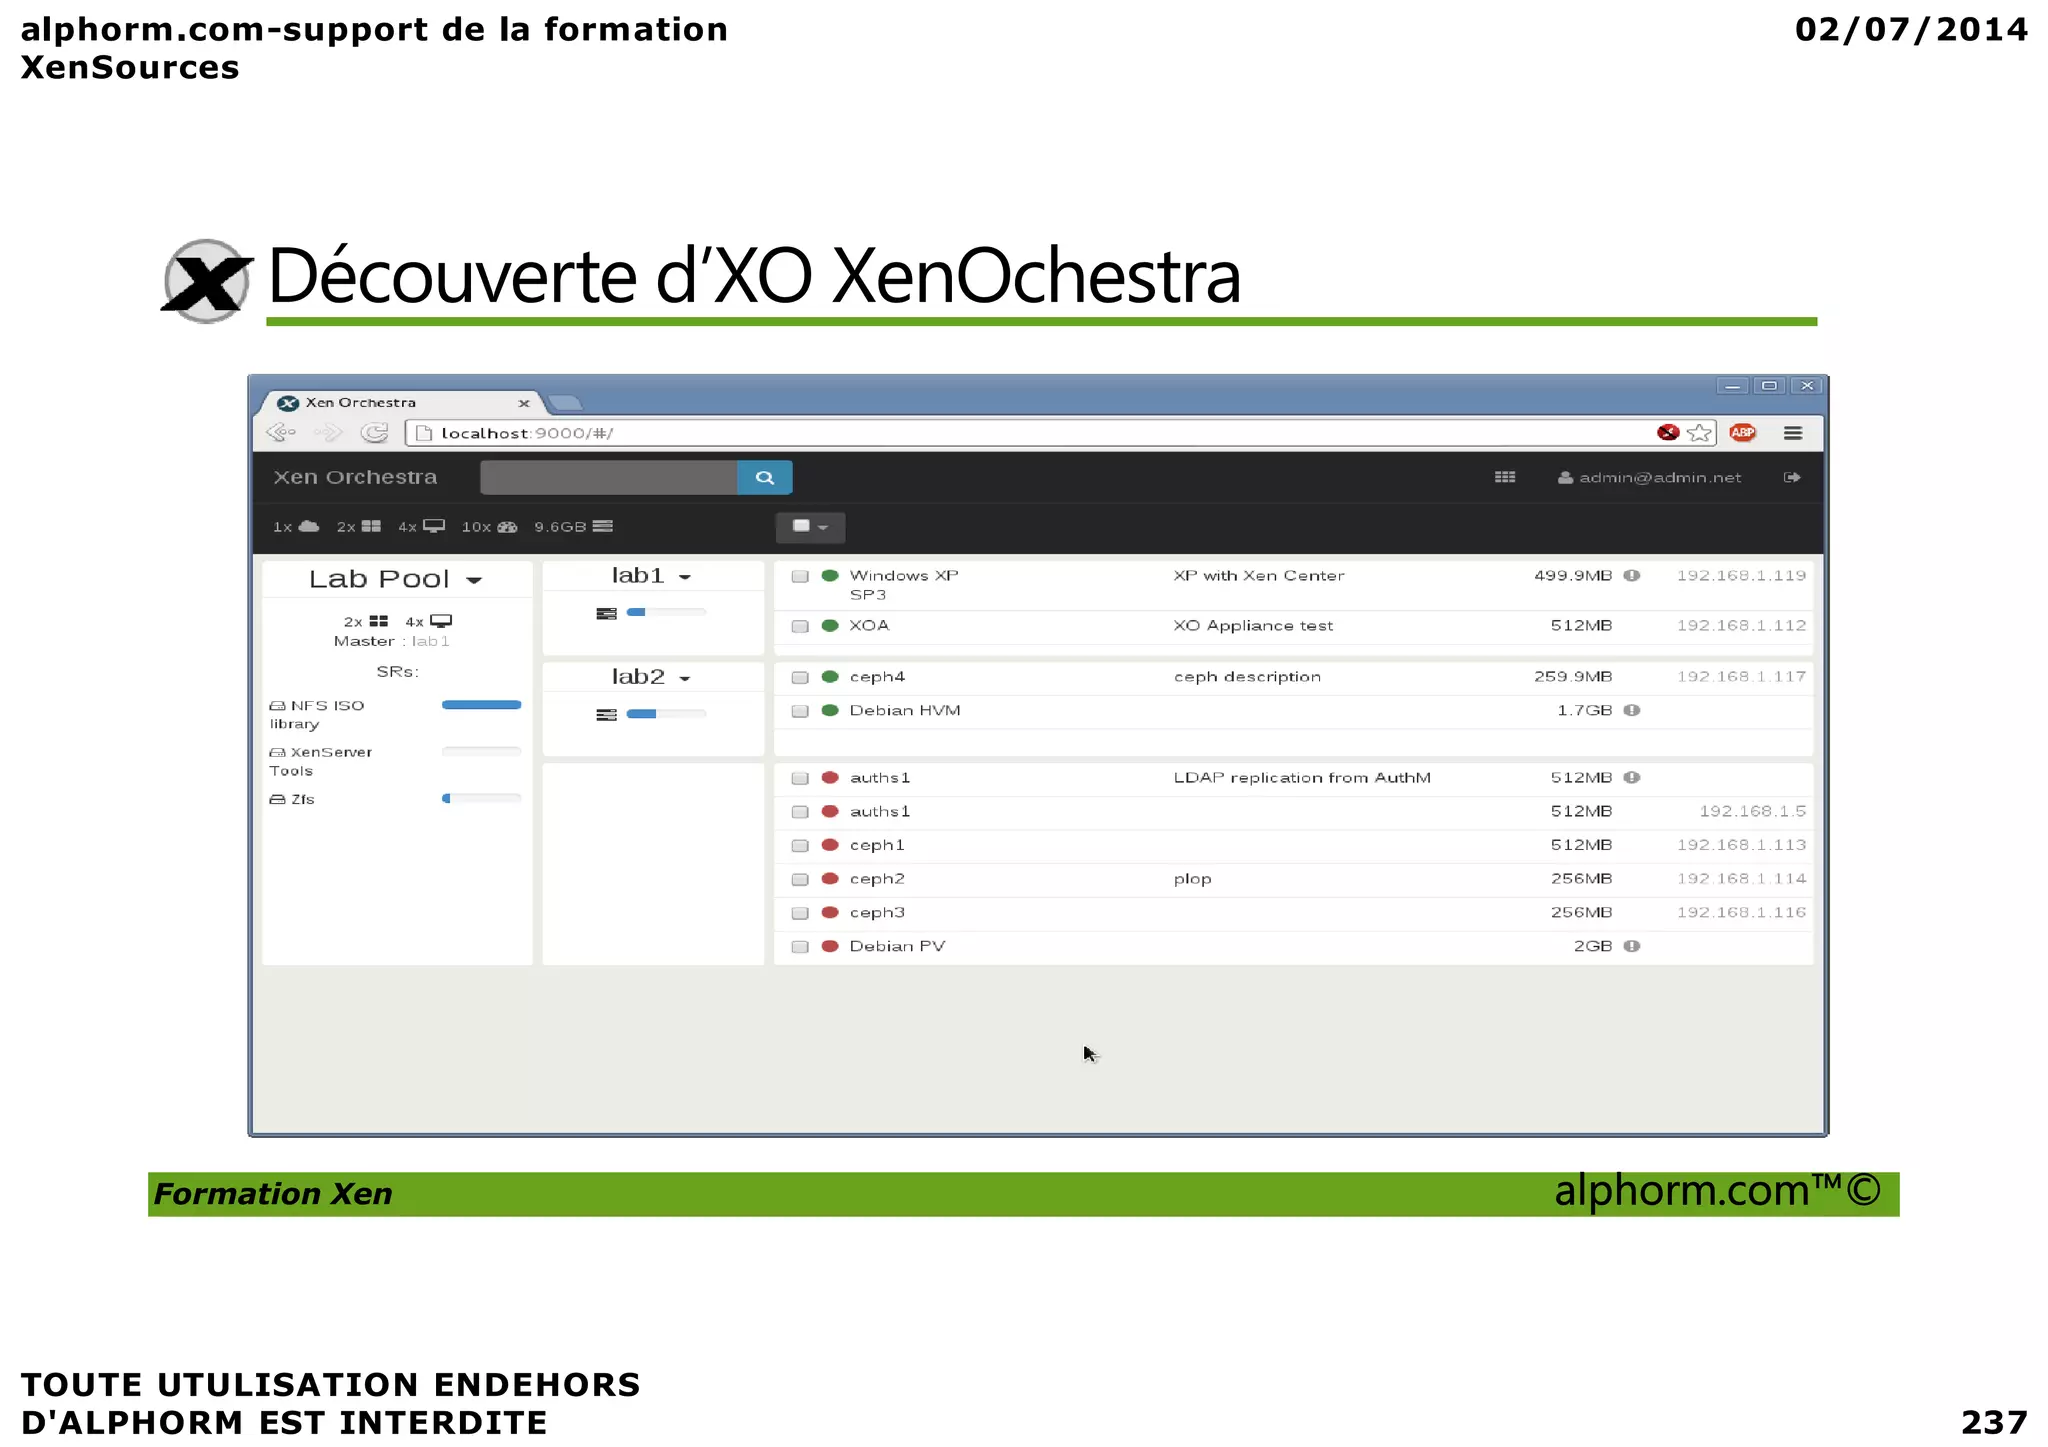Image resolution: width=2048 pixels, height=1447 pixels.
Task: Open the Windows XP SP3 VM
Action: click(x=904, y=585)
